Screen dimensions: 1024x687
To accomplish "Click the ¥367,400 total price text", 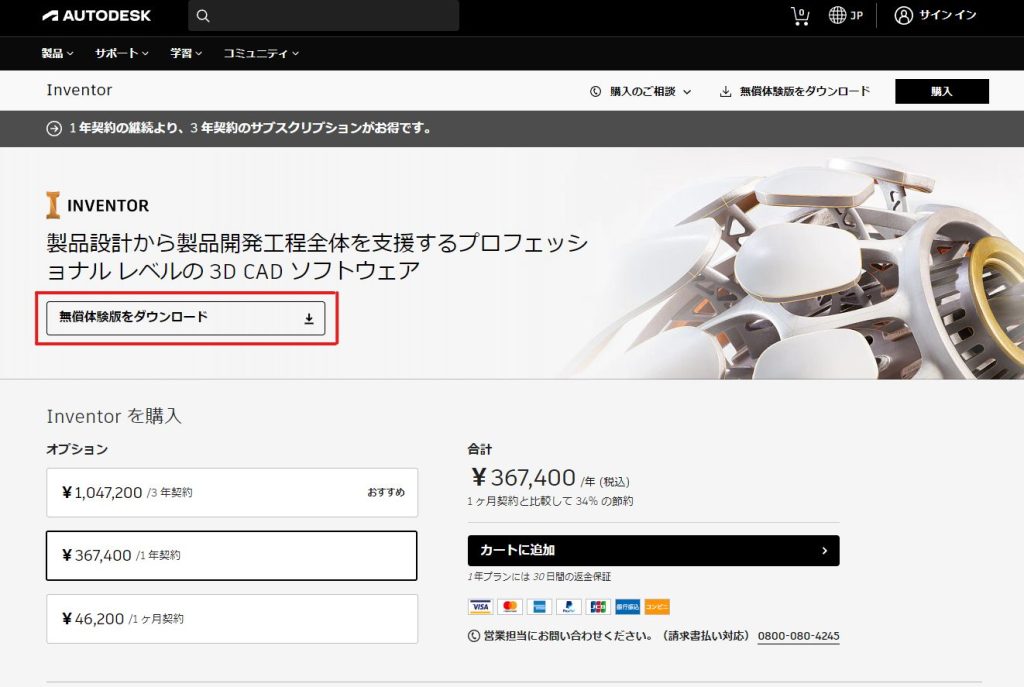I will (x=523, y=478).
